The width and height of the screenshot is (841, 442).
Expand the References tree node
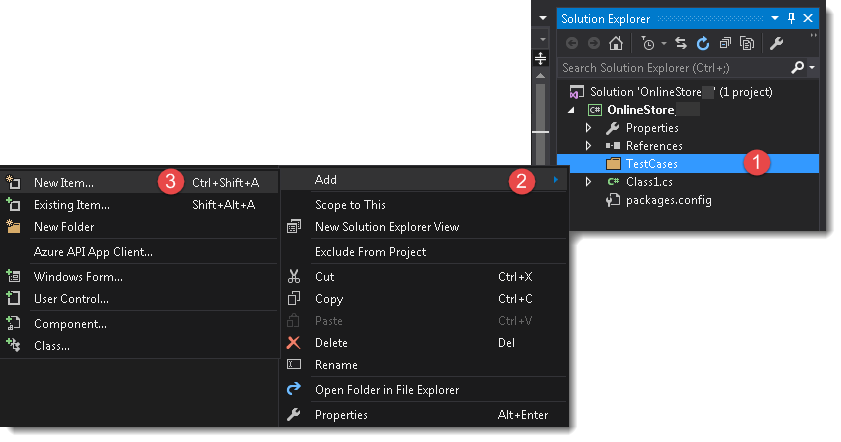[x=588, y=146]
